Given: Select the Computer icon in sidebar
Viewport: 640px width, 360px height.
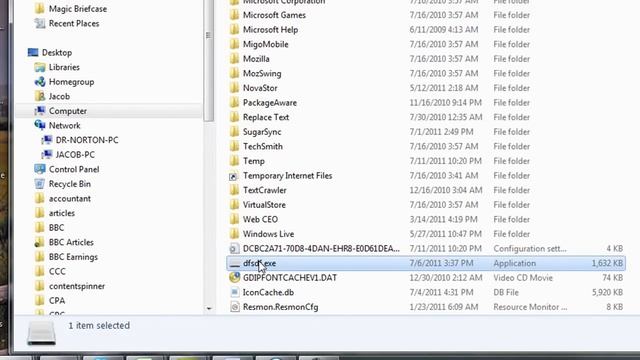Looking at the screenshot, I should click(x=40, y=111).
